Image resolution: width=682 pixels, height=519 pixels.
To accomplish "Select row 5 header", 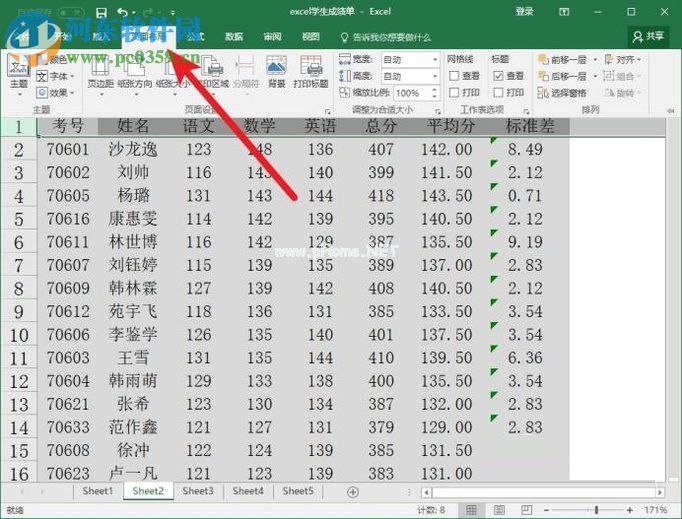I will click(x=19, y=219).
